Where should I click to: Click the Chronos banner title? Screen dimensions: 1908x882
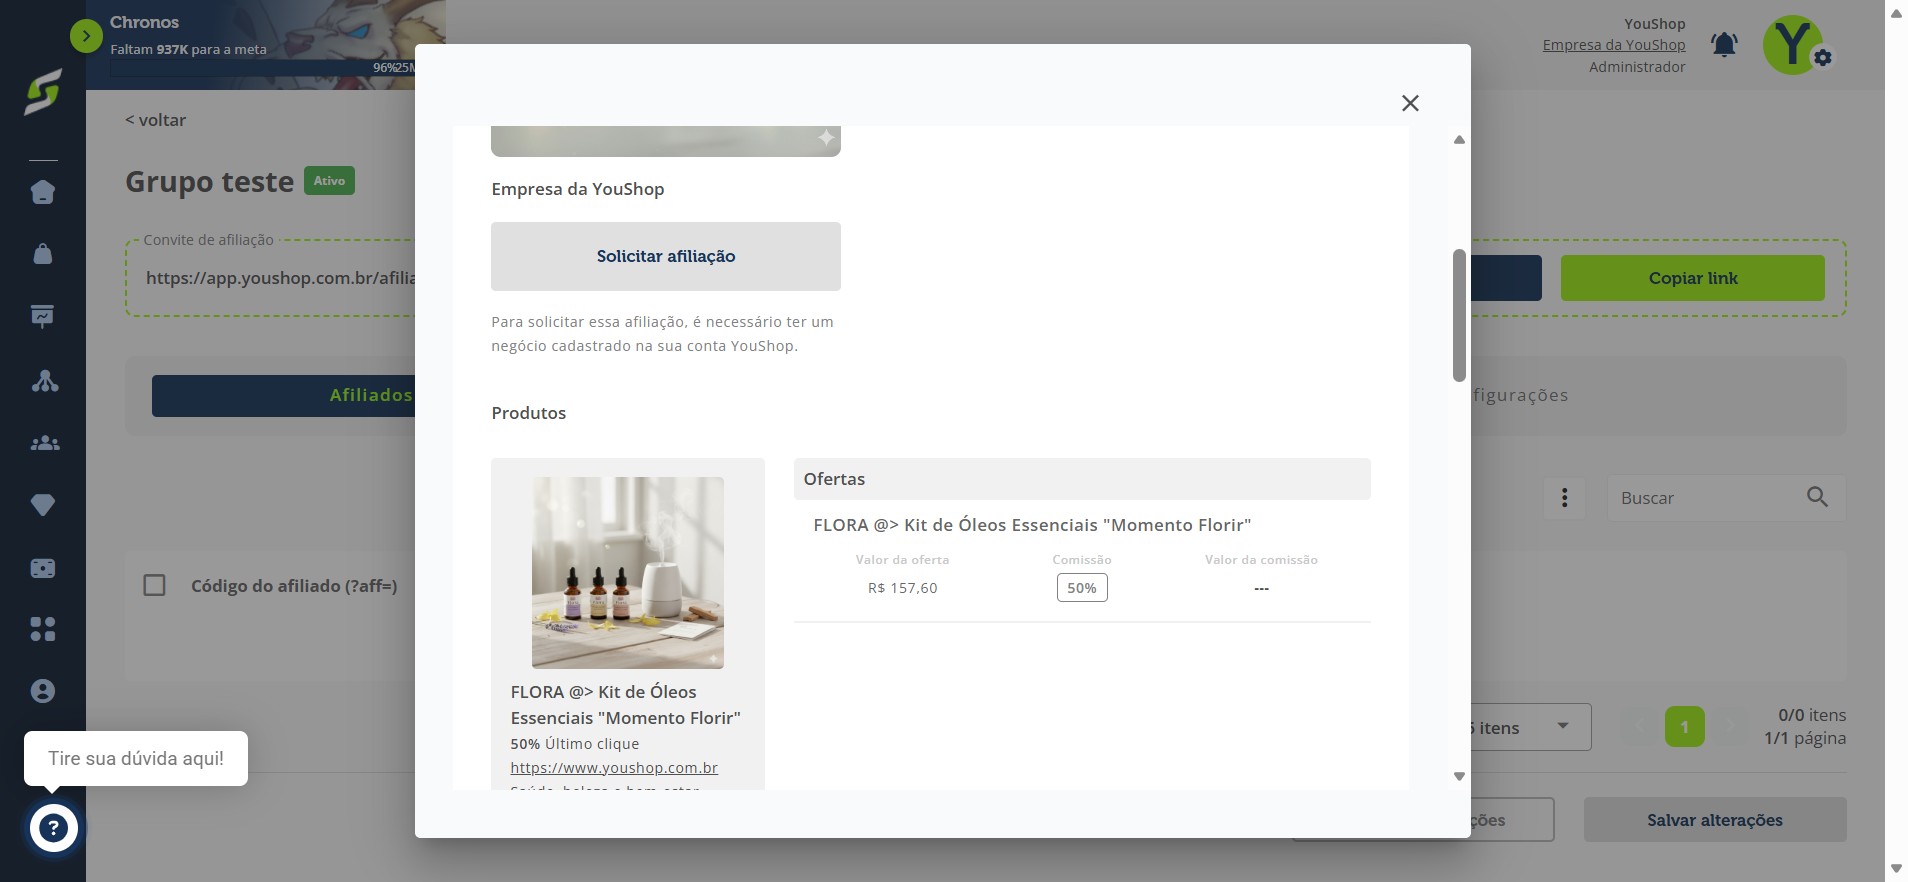(144, 22)
